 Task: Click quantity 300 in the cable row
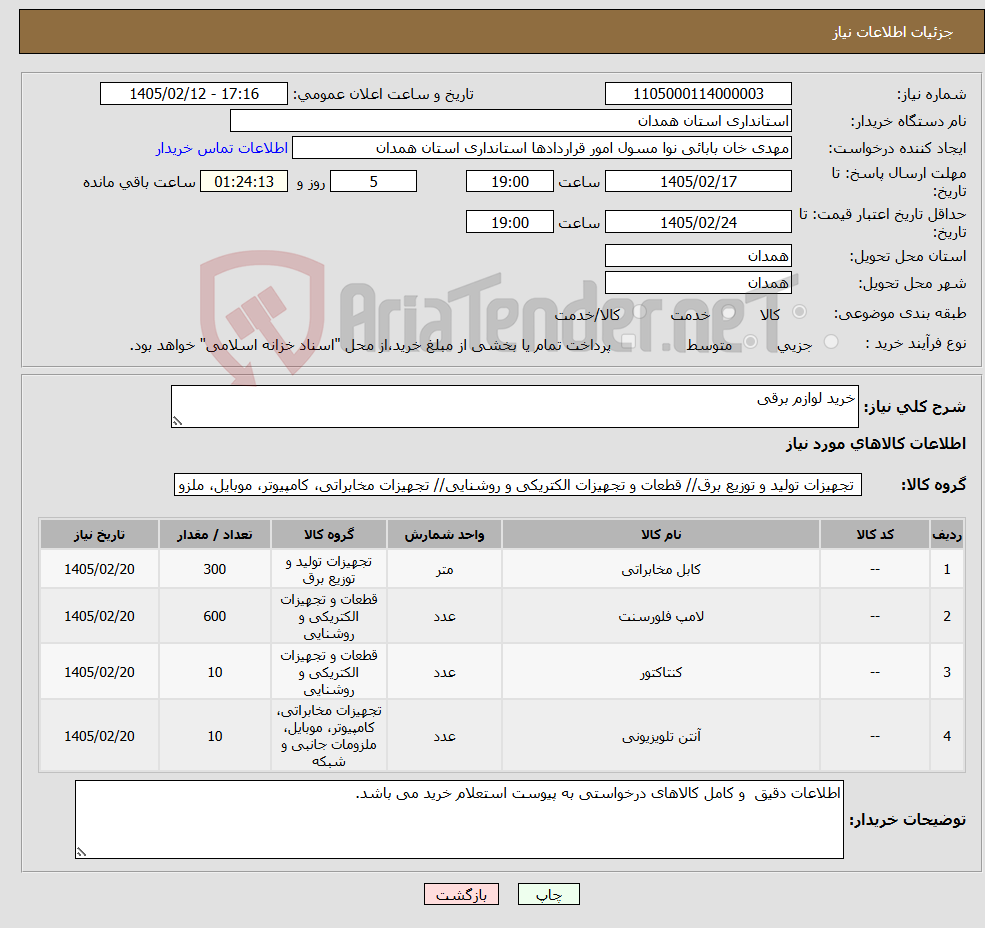tap(215, 569)
